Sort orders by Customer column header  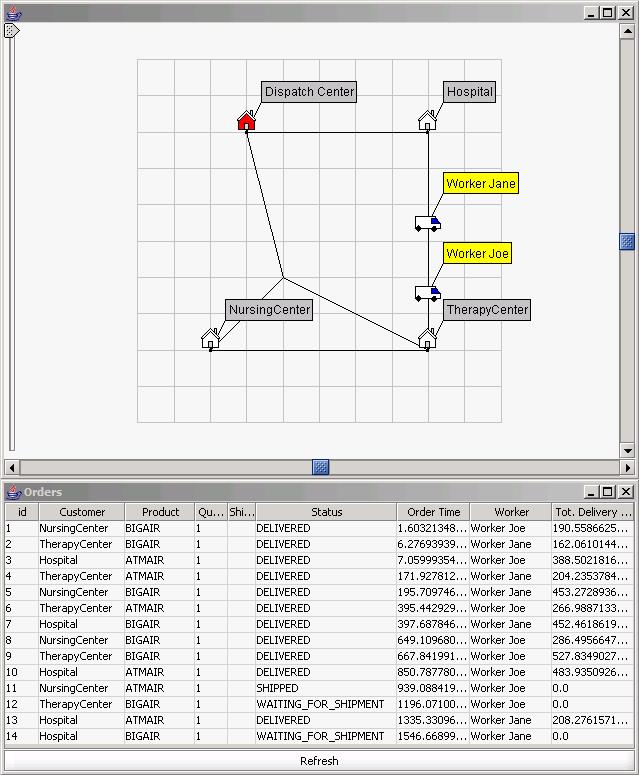pos(82,512)
